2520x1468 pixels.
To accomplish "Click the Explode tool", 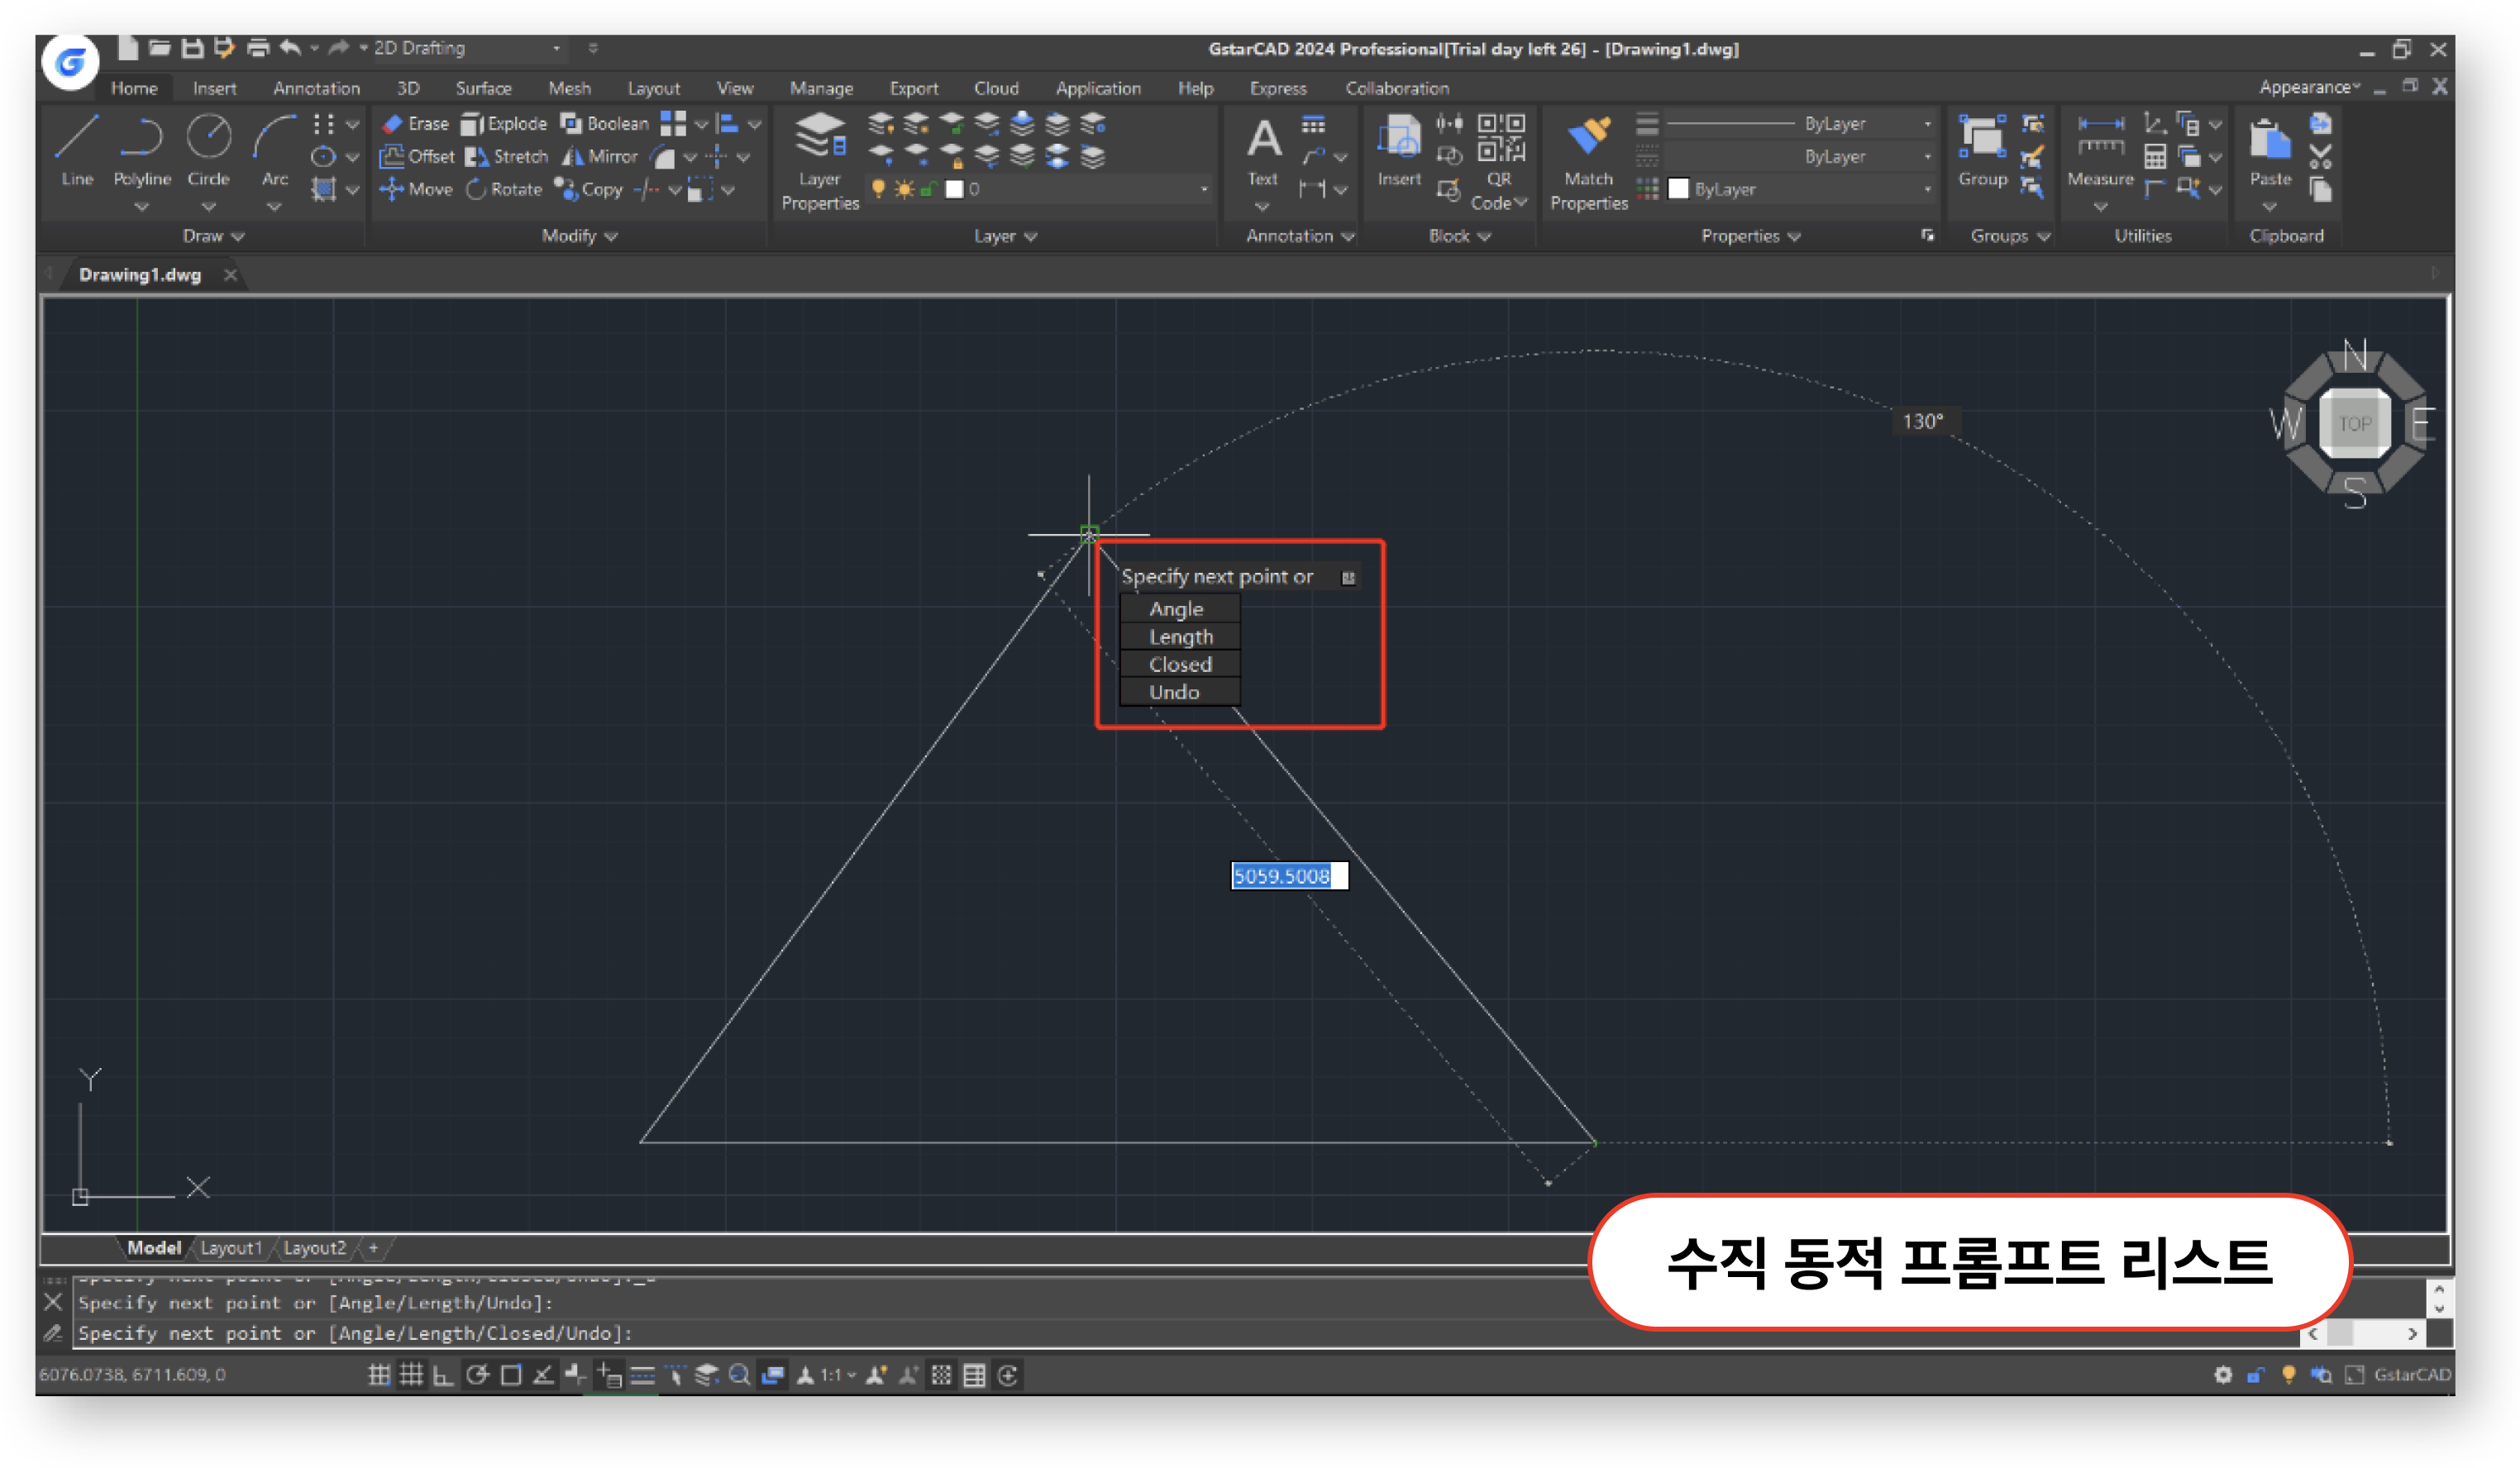I will point(504,123).
